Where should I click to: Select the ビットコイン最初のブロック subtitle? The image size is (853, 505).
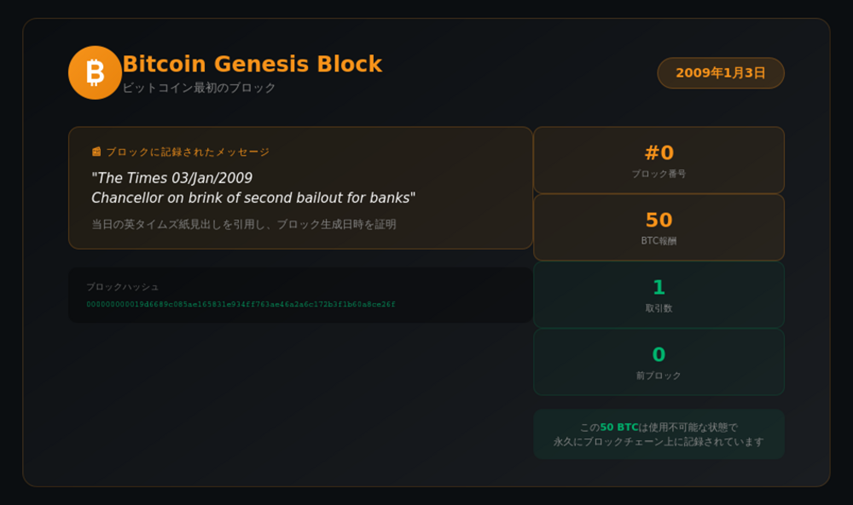coord(199,88)
